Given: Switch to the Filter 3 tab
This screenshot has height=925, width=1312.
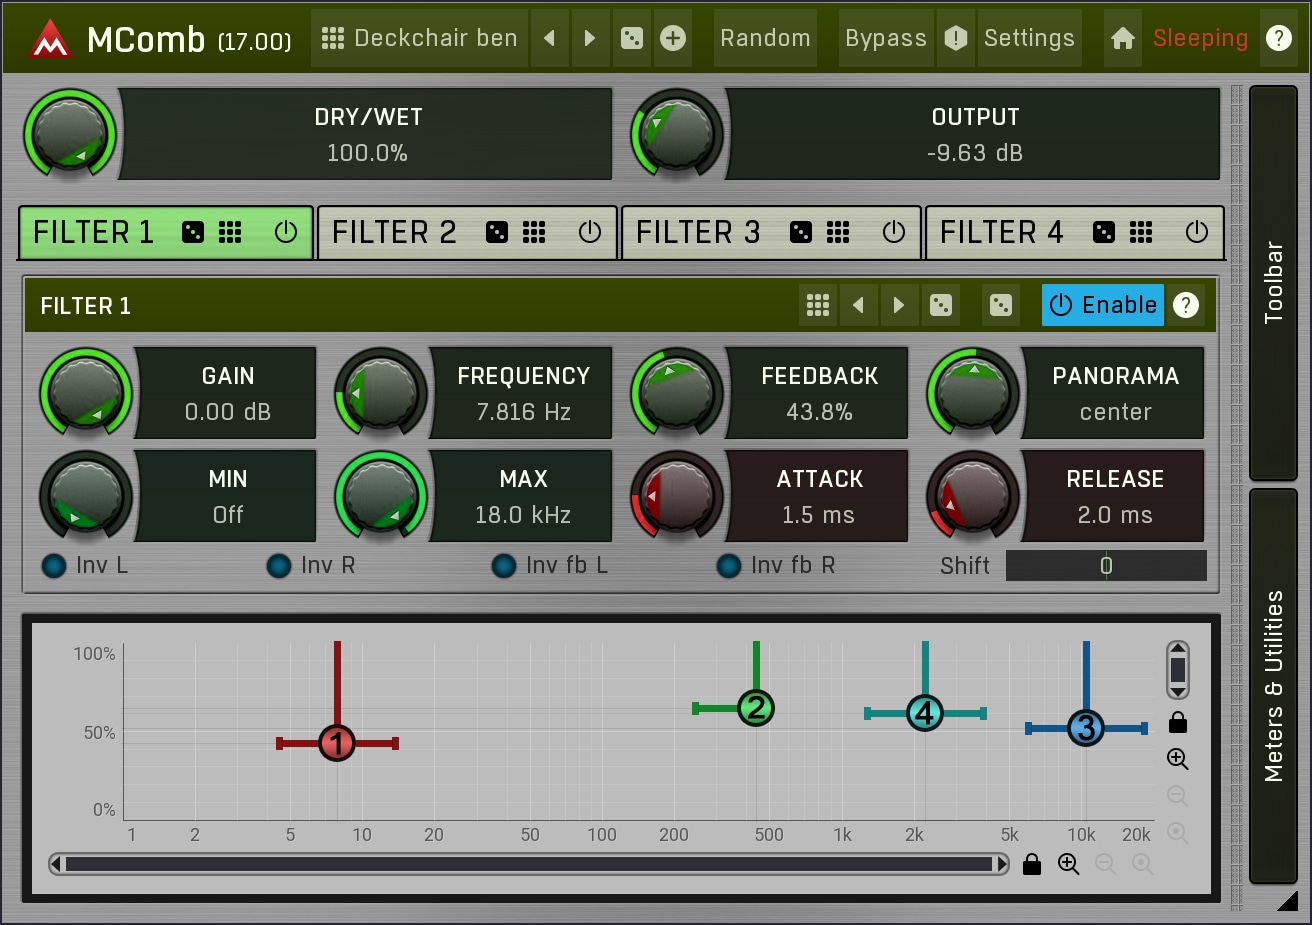Looking at the screenshot, I should [x=698, y=232].
